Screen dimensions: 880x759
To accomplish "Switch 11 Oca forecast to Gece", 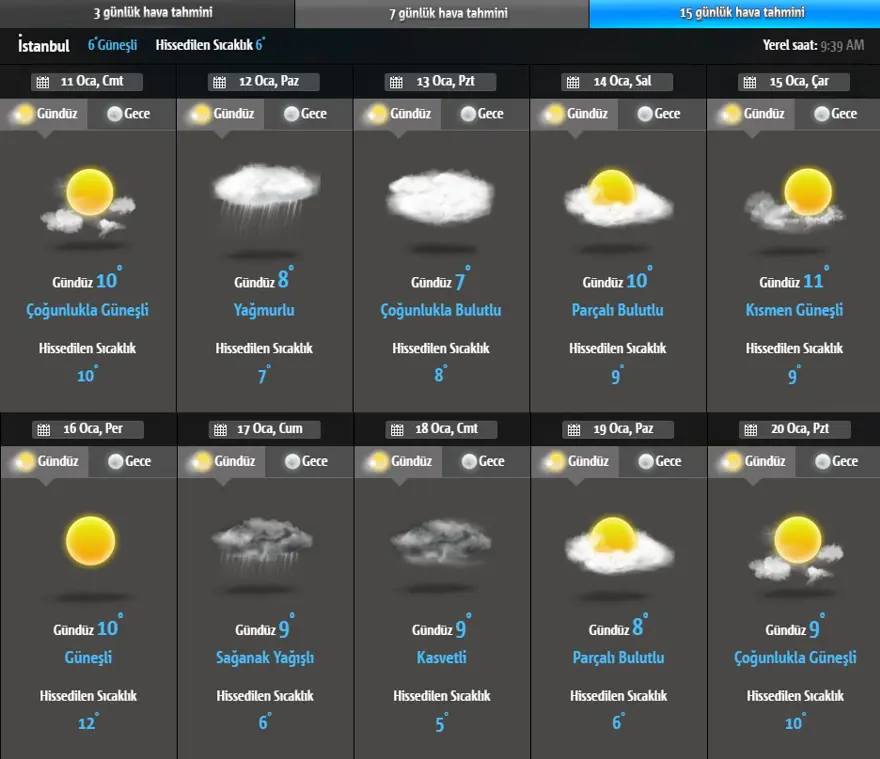I will click(x=129, y=114).
